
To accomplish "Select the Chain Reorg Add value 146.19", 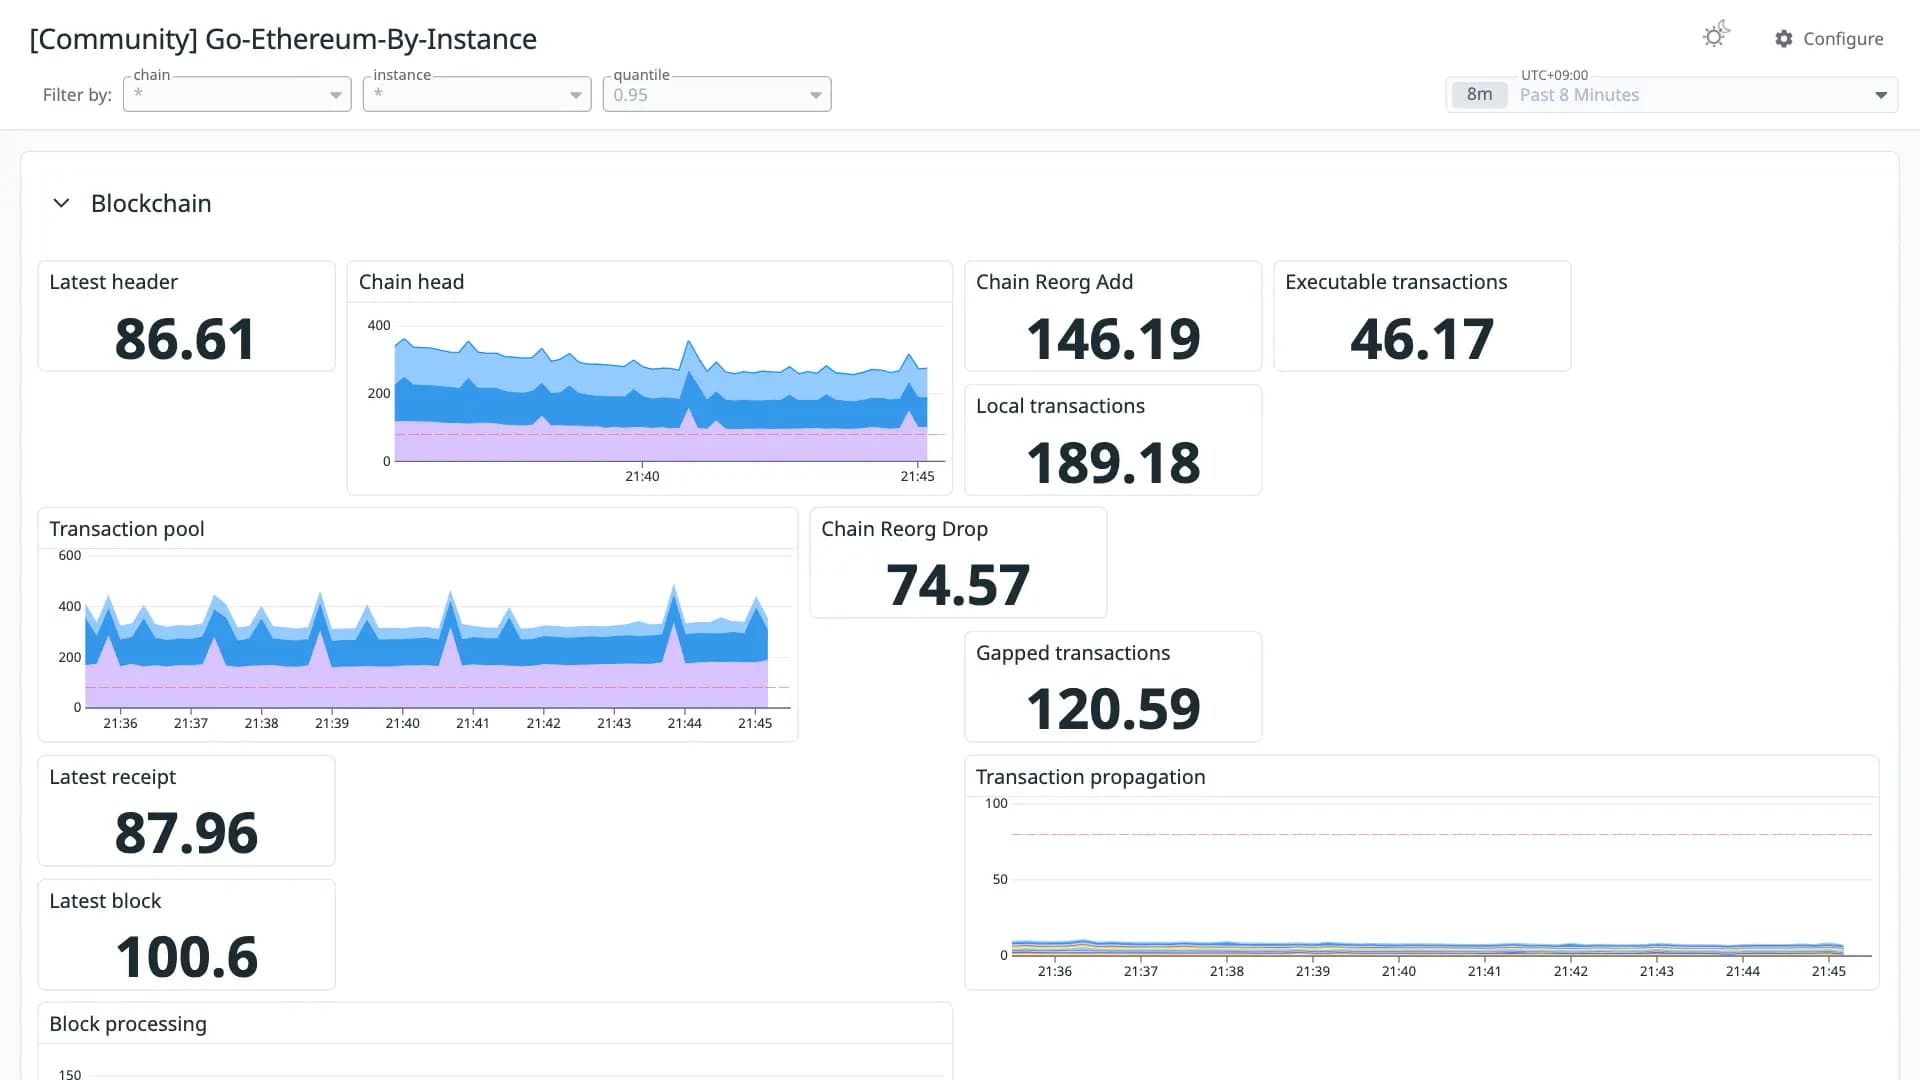I will click(x=1113, y=339).
